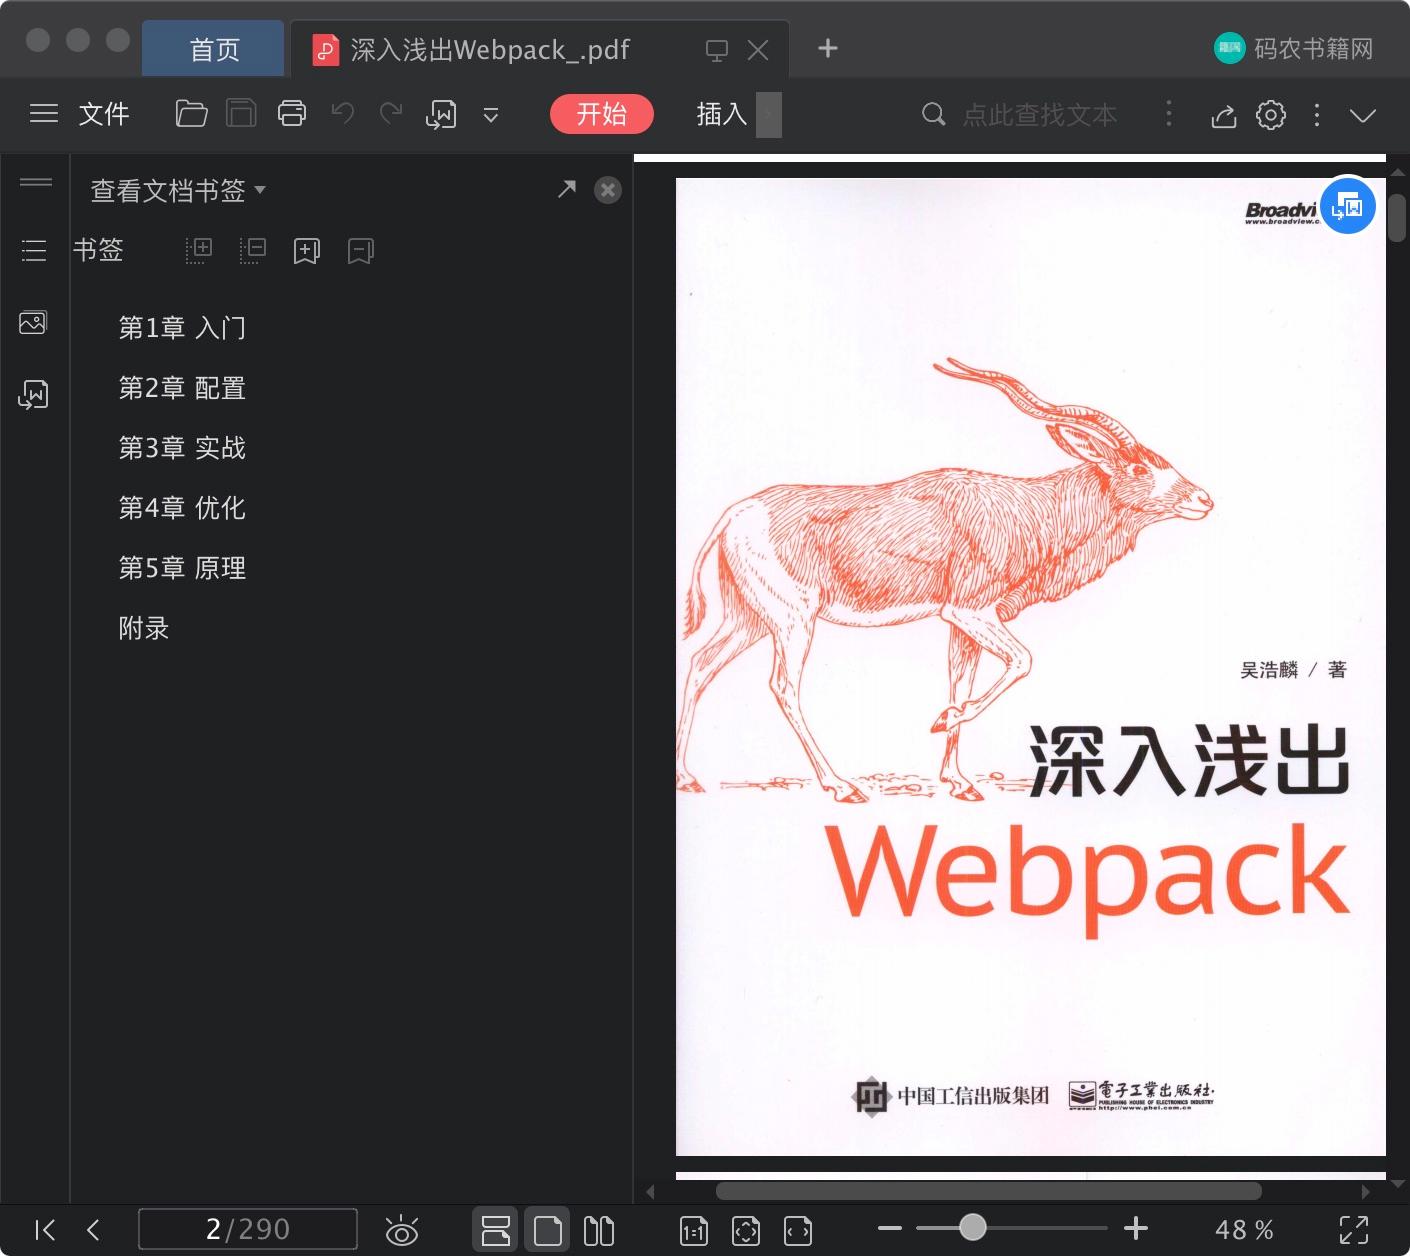Add a bookmark icon
The width and height of the screenshot is (1410, 1256).
(x=307, y=251)
